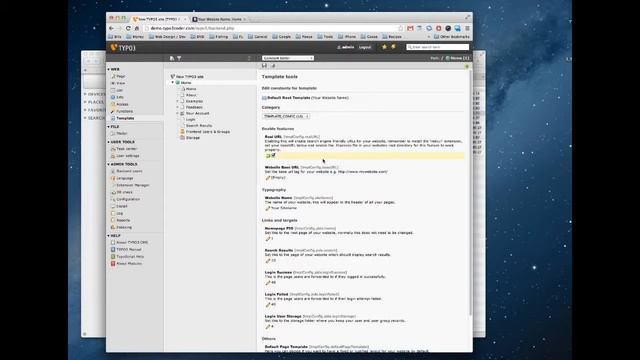640x360 pixels.
Task: Open the Reports admin module
Action: point(123,220)
